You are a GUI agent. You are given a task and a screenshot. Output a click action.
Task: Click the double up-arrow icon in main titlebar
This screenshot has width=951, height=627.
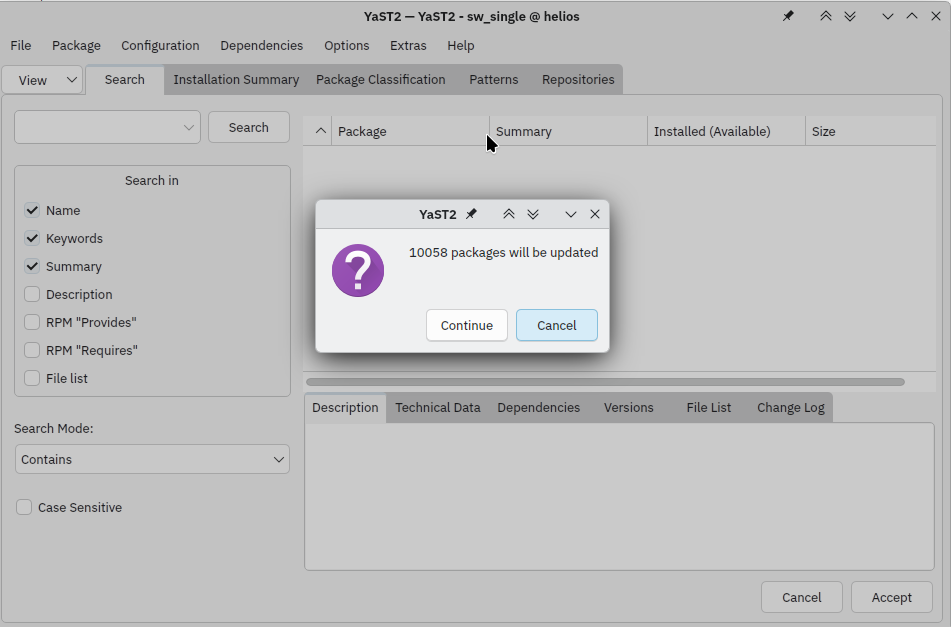click(825, 16)
